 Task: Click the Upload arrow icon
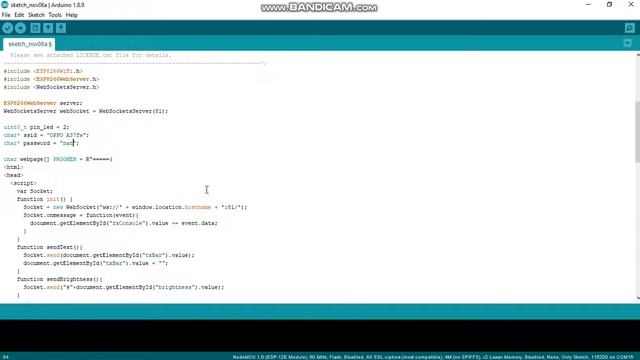tap(20, 28)
